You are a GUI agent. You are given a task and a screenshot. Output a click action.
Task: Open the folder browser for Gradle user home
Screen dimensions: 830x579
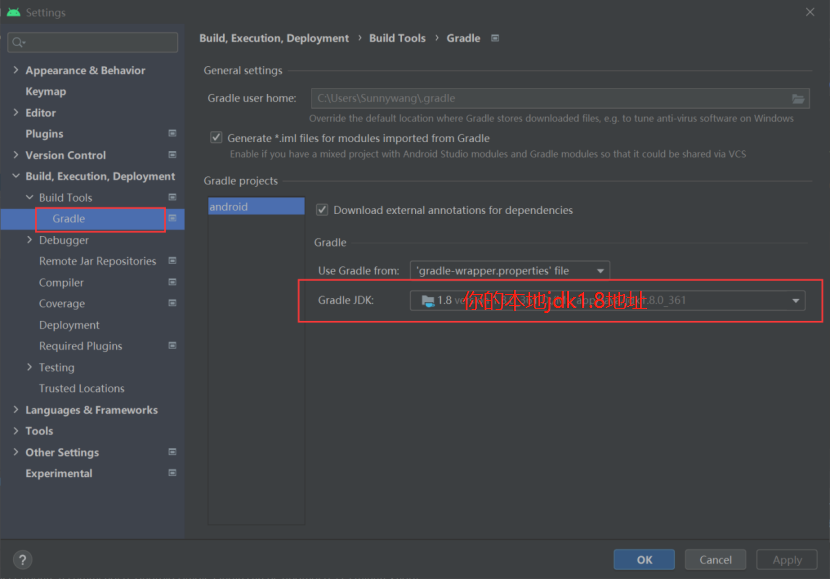797,98
